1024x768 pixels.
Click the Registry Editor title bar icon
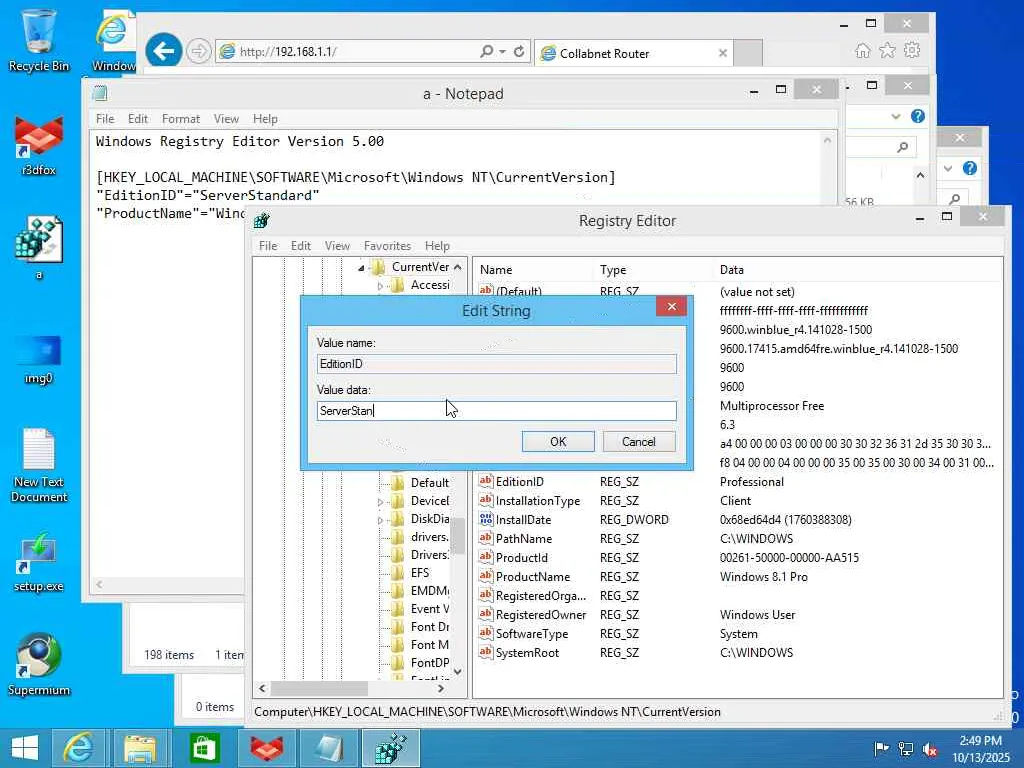tap(262, 221)
